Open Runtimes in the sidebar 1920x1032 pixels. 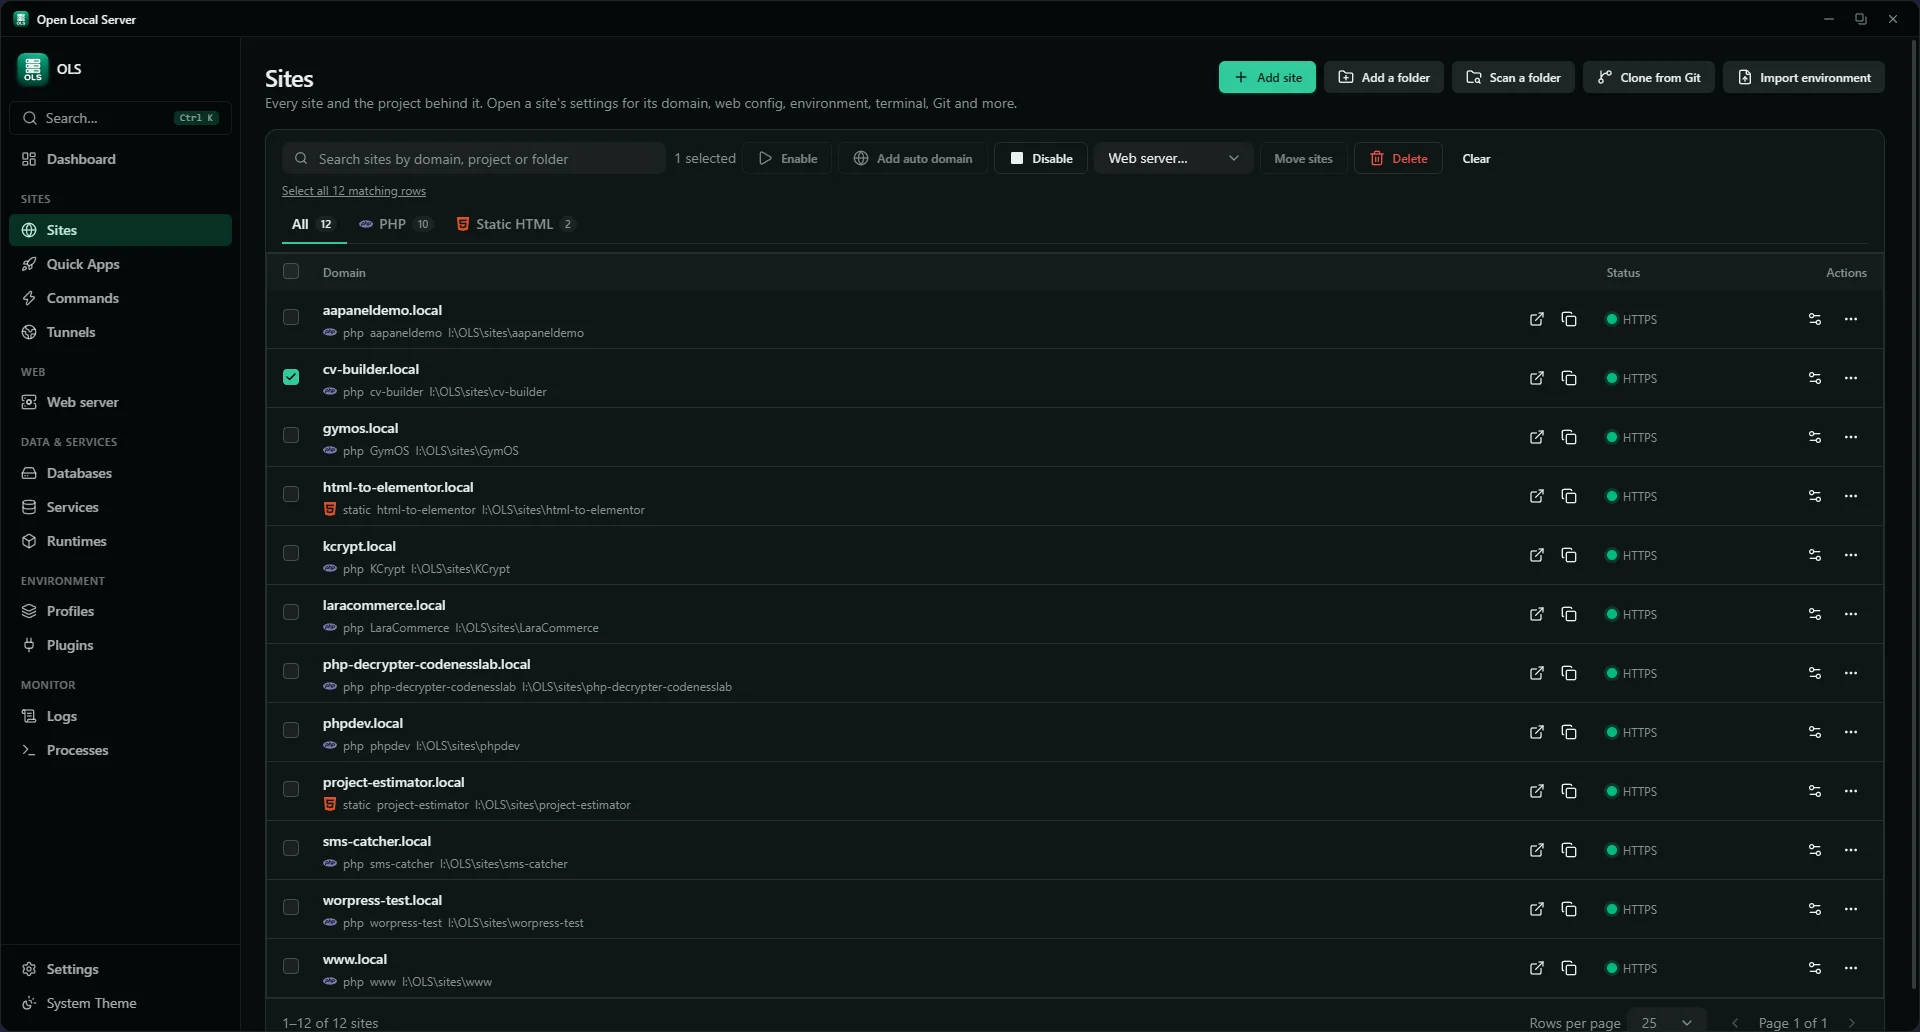120,541
